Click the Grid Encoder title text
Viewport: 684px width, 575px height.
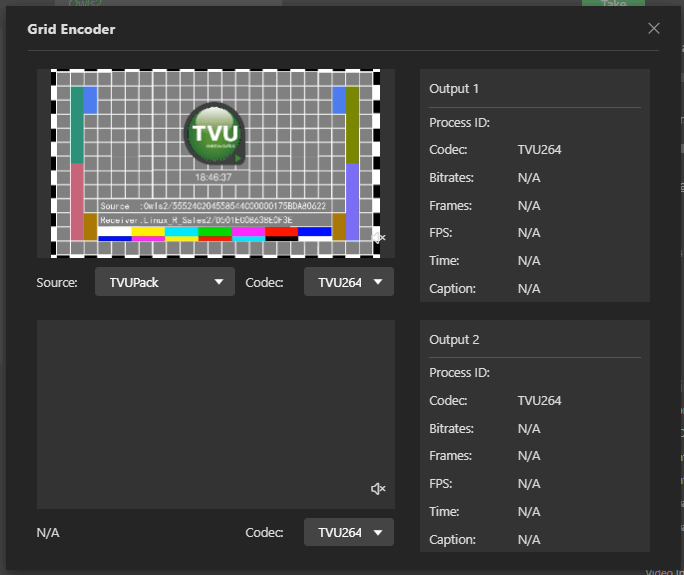[71, 29]
